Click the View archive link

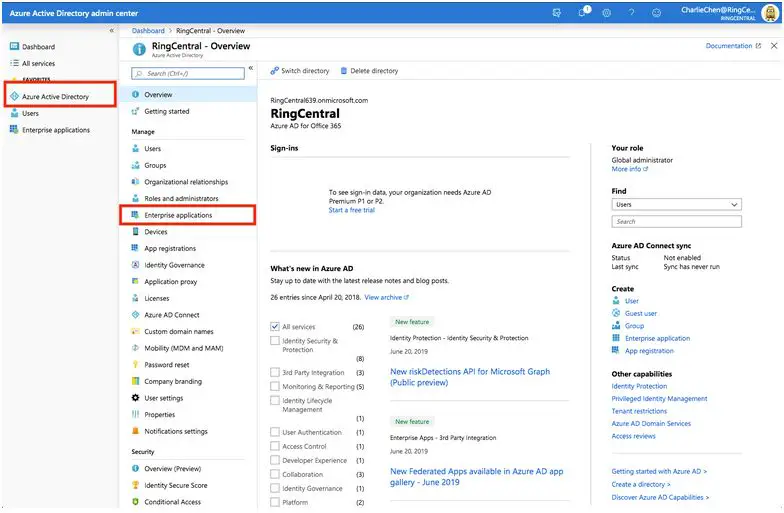tap(386, 298)
